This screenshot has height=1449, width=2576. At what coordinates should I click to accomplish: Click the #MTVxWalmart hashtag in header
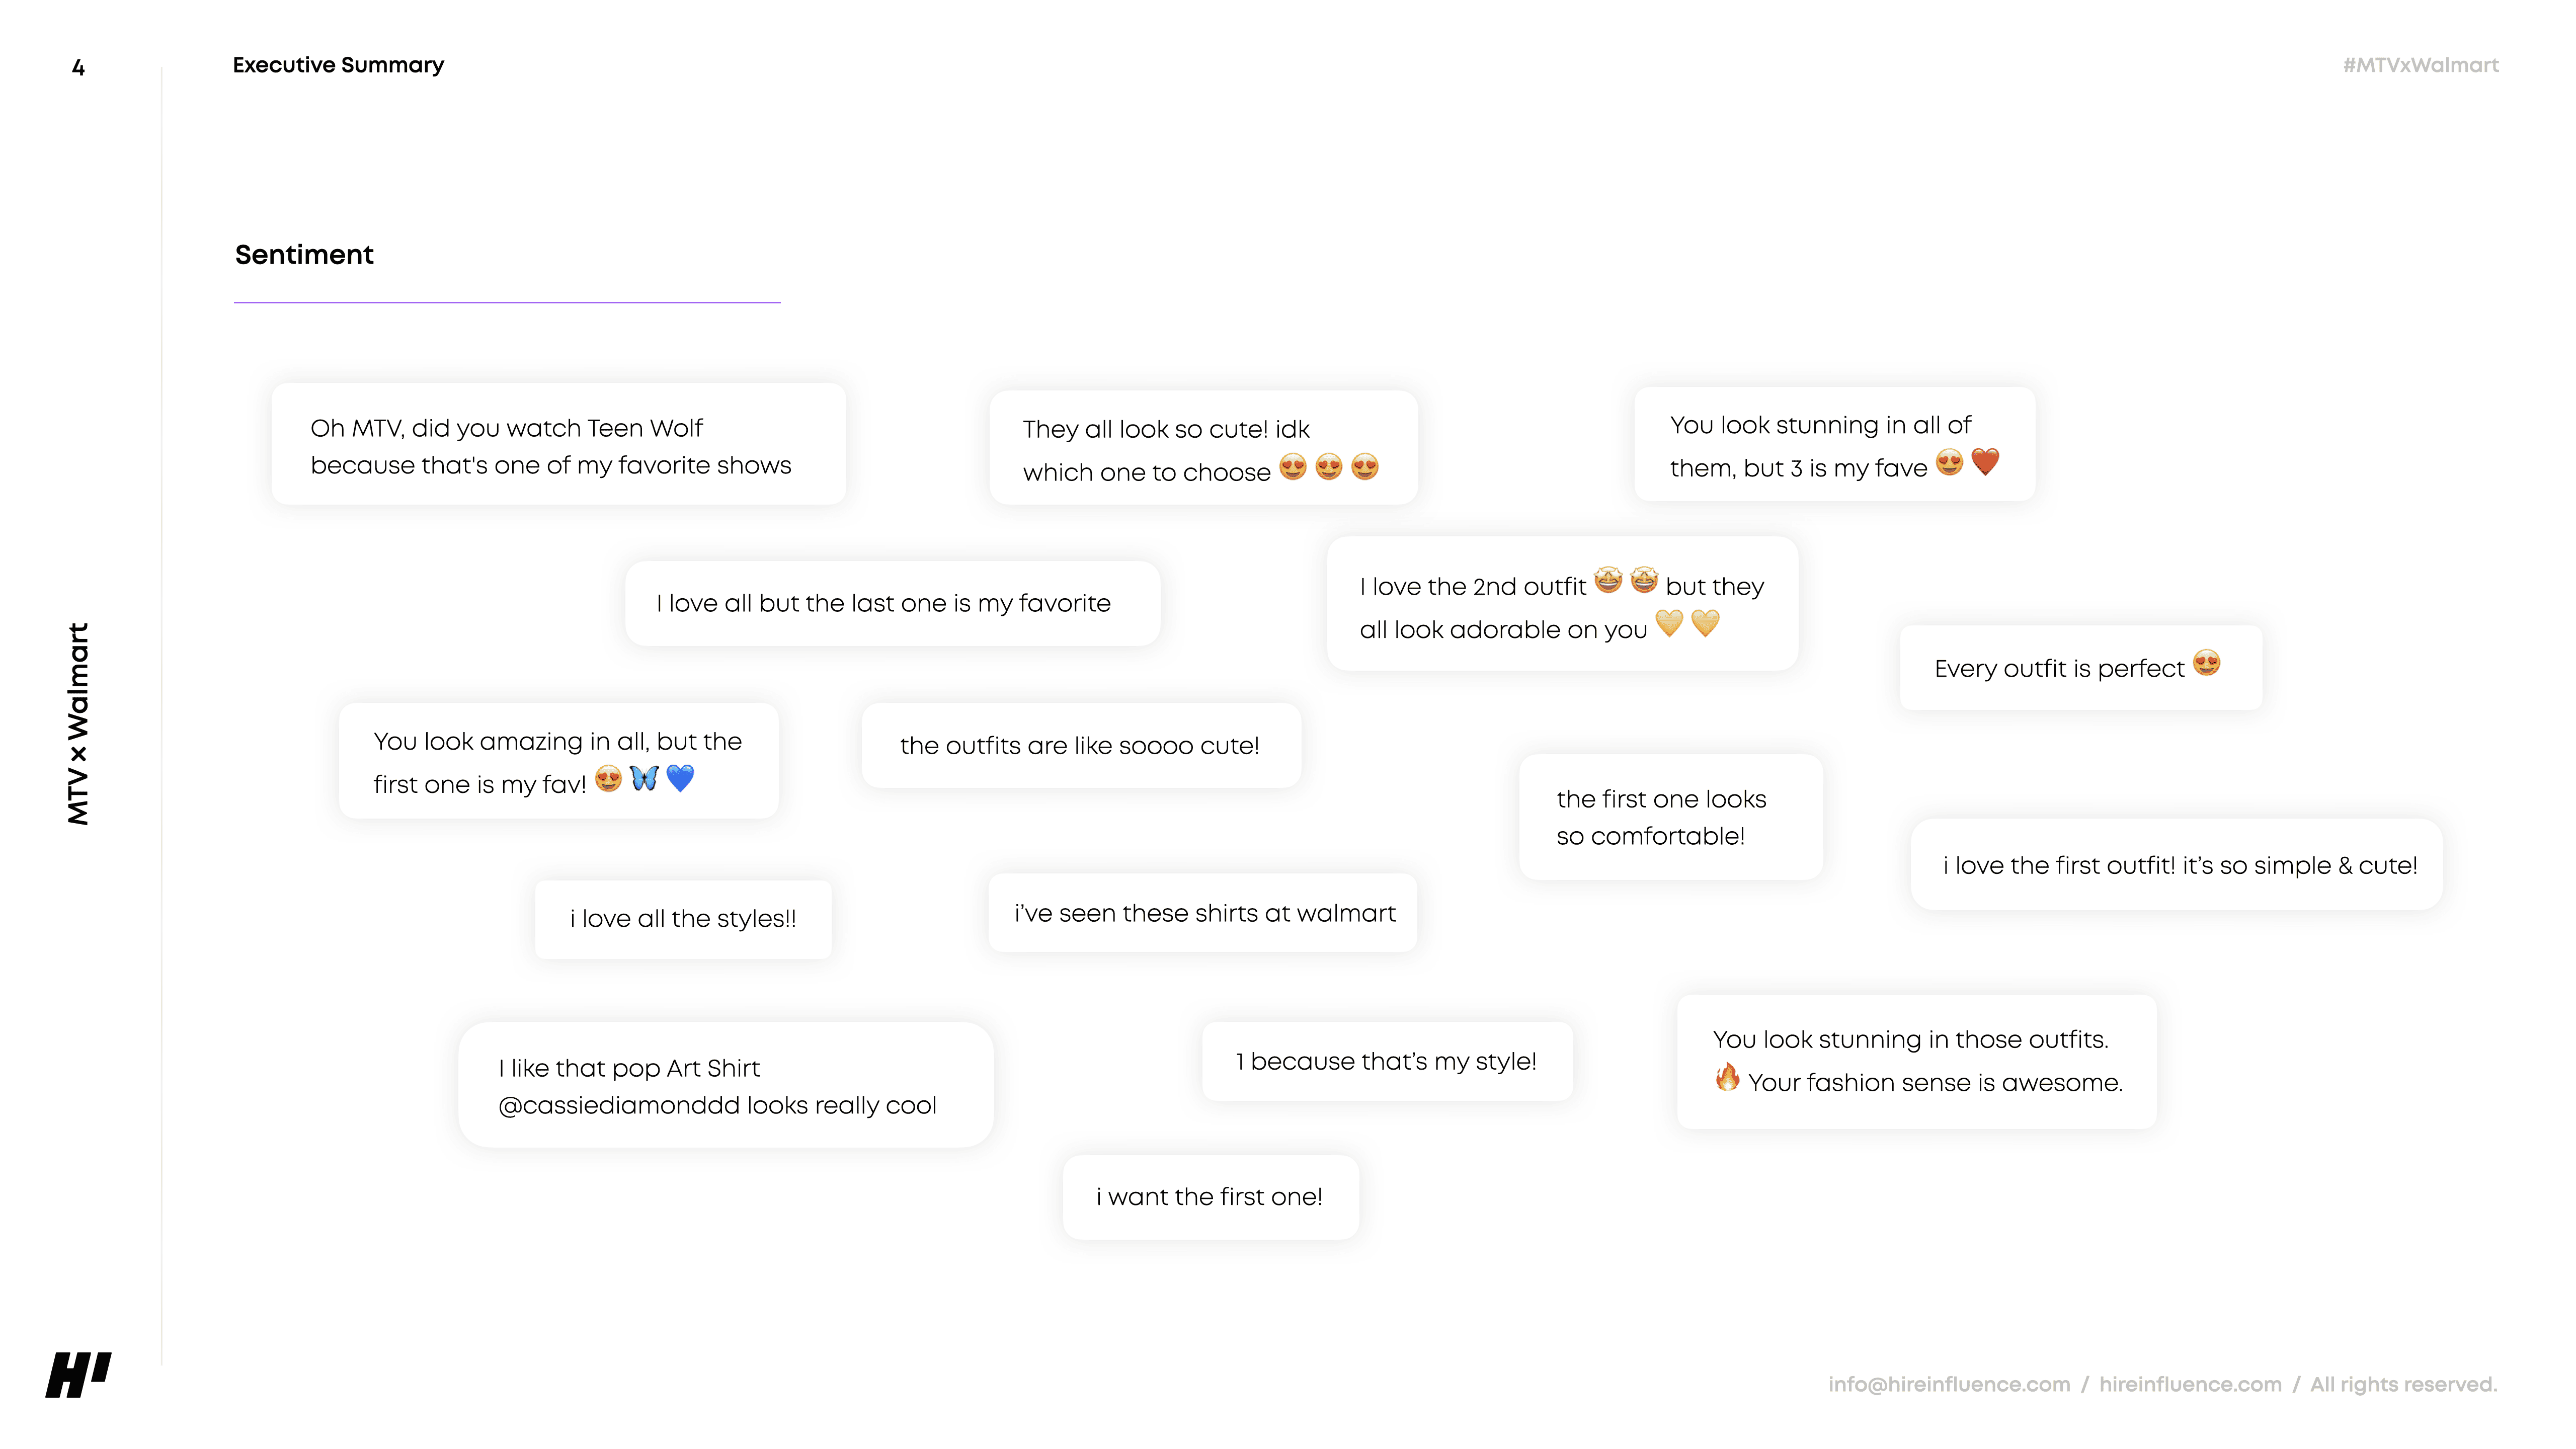pos(2420,65)
